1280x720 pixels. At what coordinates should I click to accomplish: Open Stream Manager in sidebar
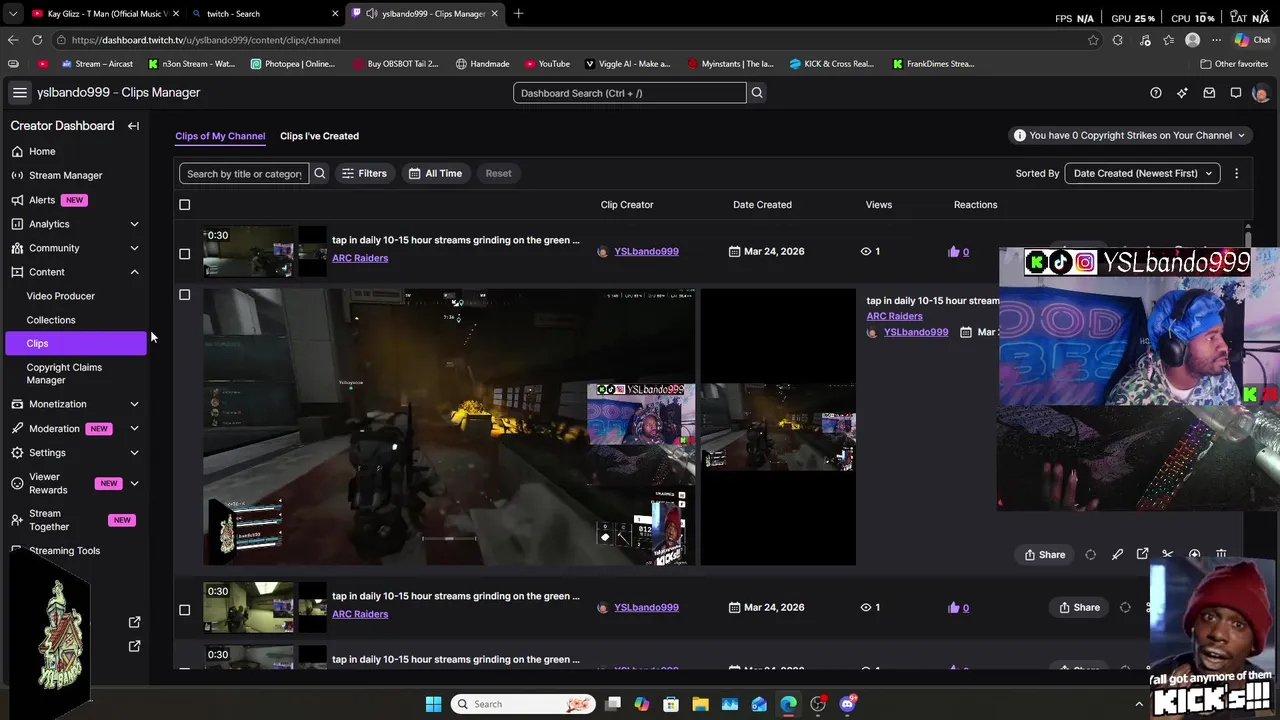65,175
